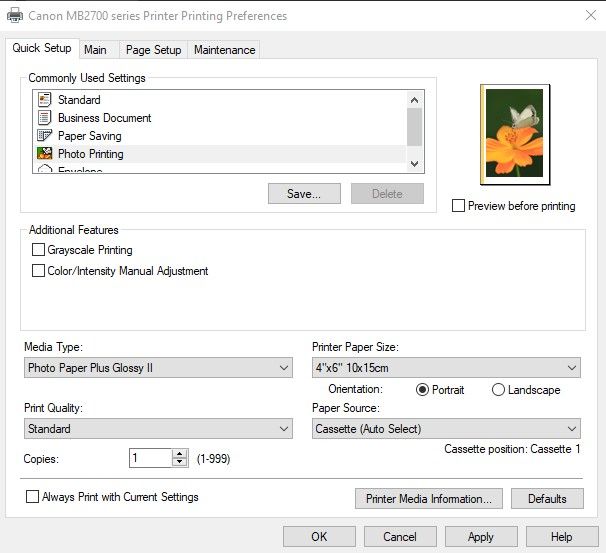Open the Maintenance tab
Screen dimensions: 606x553
[x=224, y=50]
